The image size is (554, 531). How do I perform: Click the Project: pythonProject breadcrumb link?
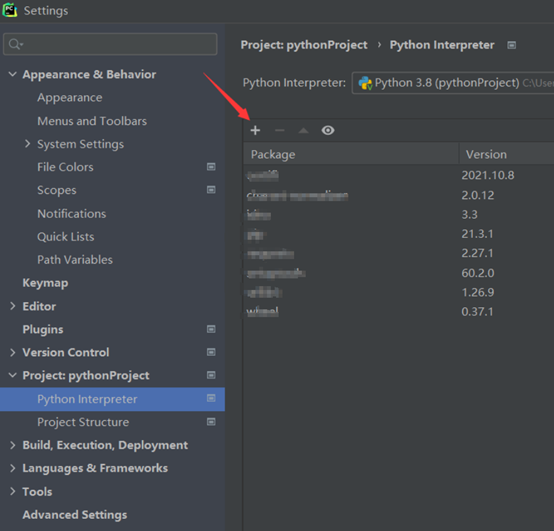point(304,45)
